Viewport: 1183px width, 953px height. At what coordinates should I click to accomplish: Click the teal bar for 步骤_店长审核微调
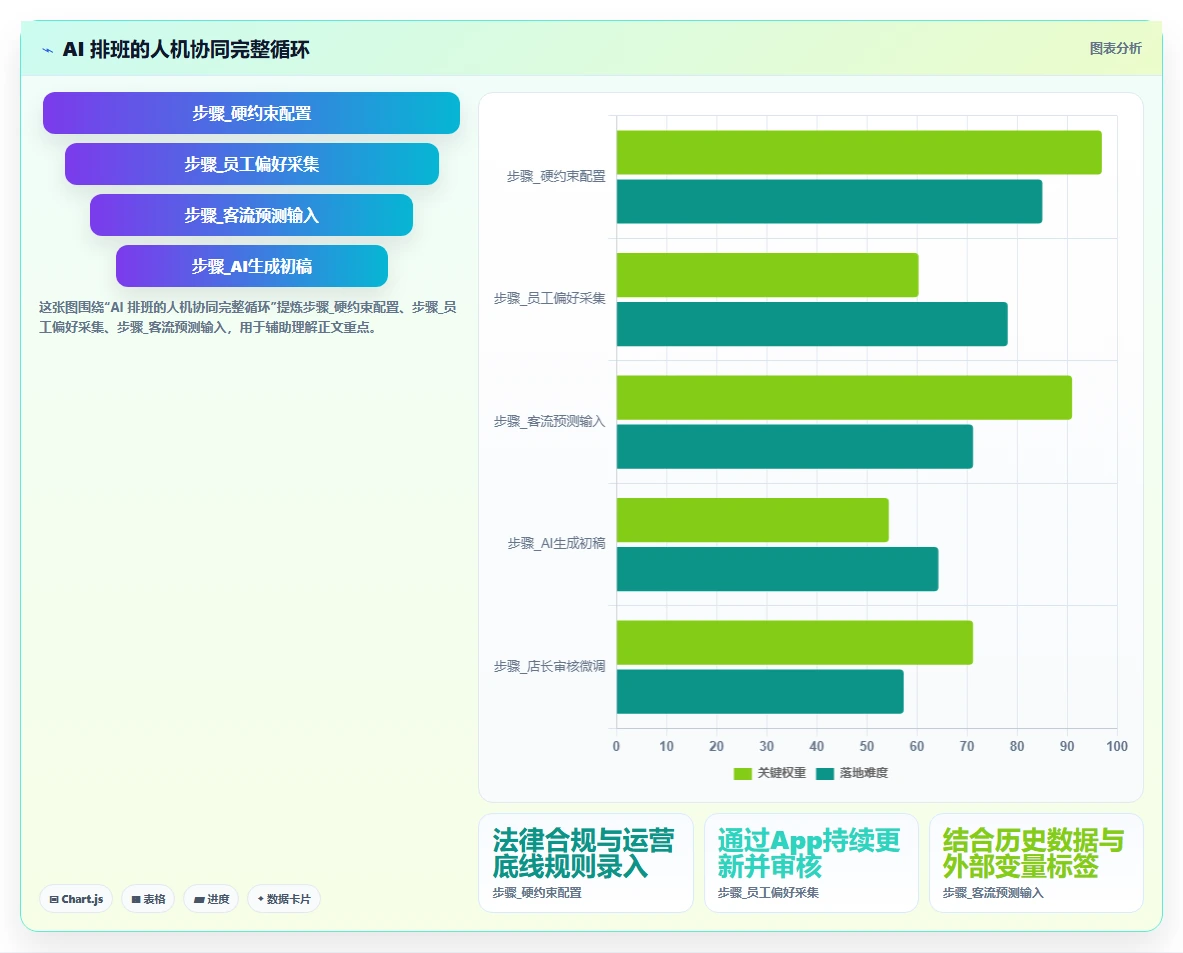coord(760,691)
